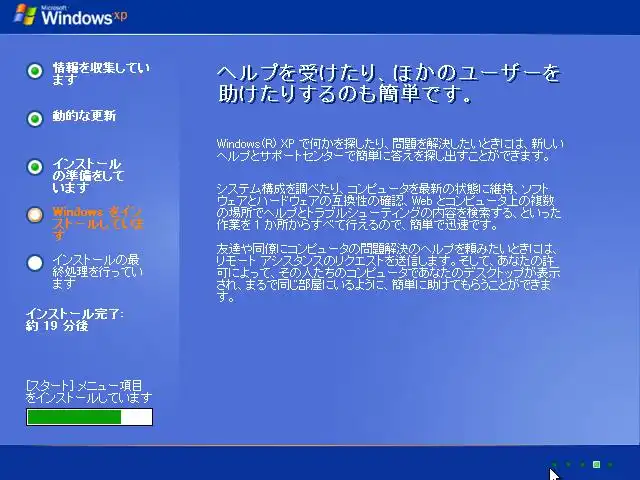640x480 pixels.
Task: Click the orange step text Windows をインストールしています
Action: click(98, 223)
